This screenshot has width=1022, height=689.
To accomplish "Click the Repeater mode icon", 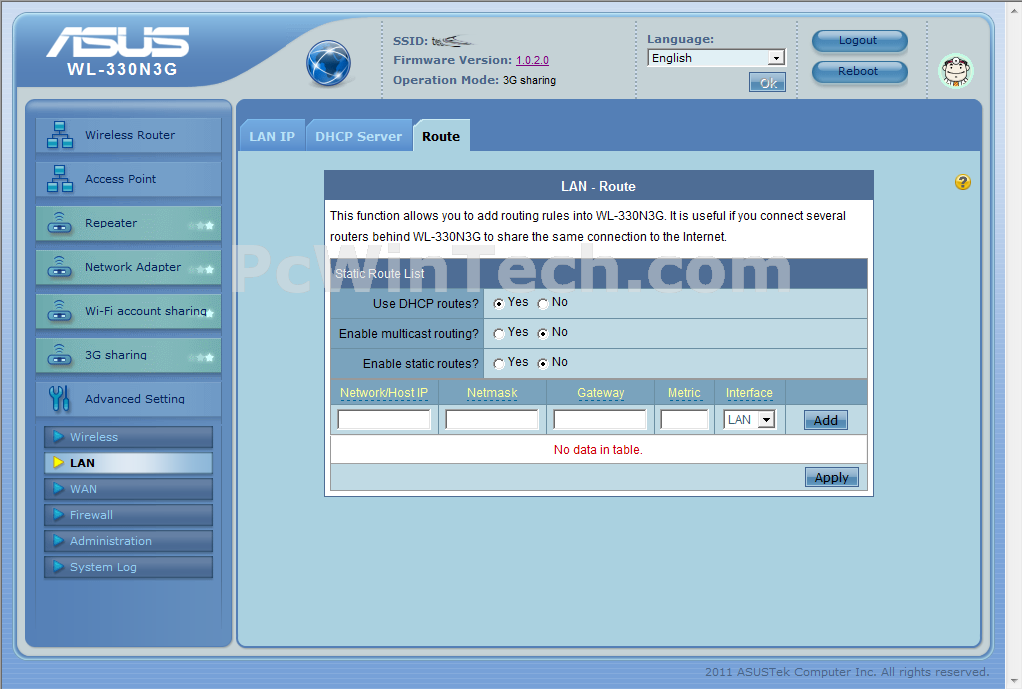I will [x=60, y=223].
